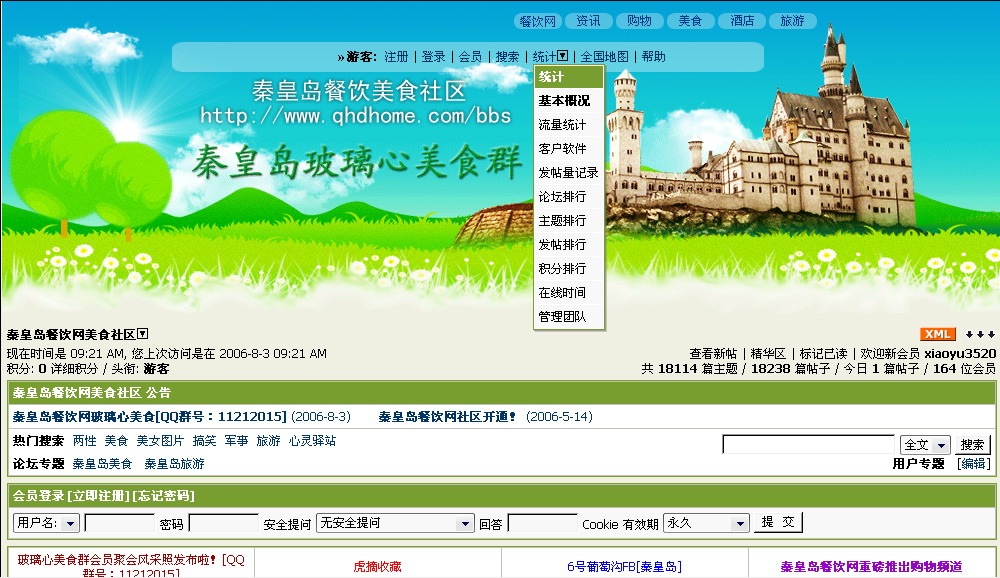Open the 6号葡萄沟FB[秦皇岛] link
This screenshot has width=1000, height=578.
coord(624,567)
